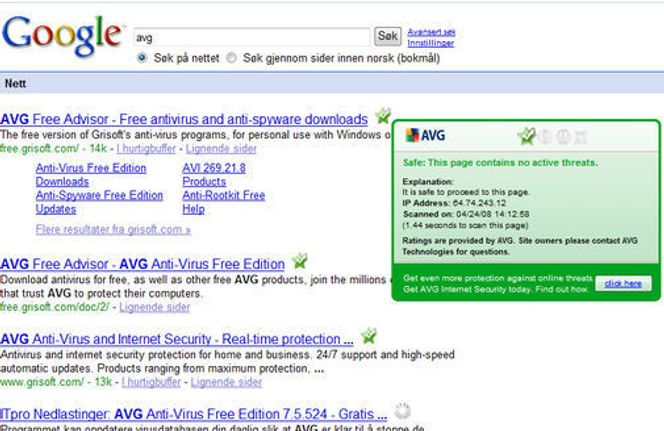This screenshot has height=431, width=664.
Task: Open 'Flere resultater fra grisoft.com' link
Action: tap(113, 229)
